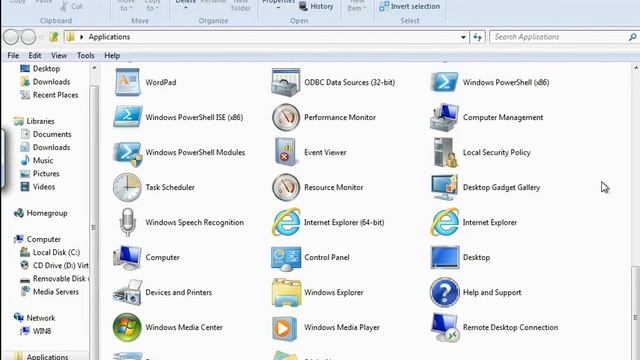
Task: Select Windows PowerShell Modules icon
Action: pos(128,153)
